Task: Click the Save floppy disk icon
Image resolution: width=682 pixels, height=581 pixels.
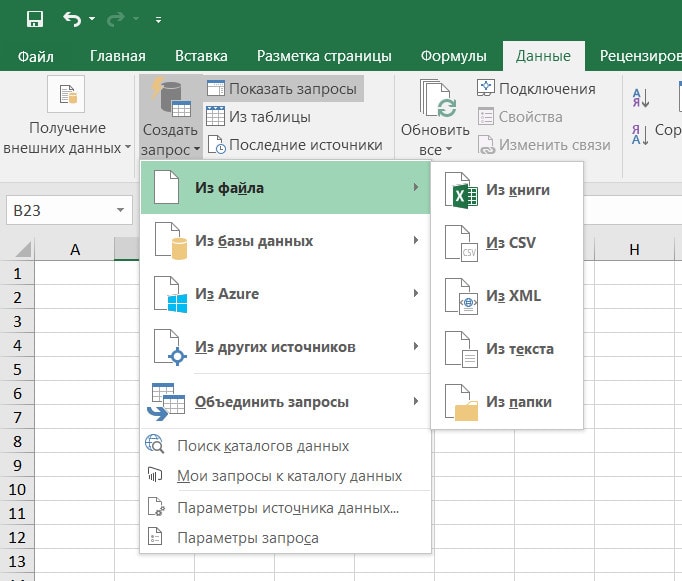Action: [x=35, y=19]
